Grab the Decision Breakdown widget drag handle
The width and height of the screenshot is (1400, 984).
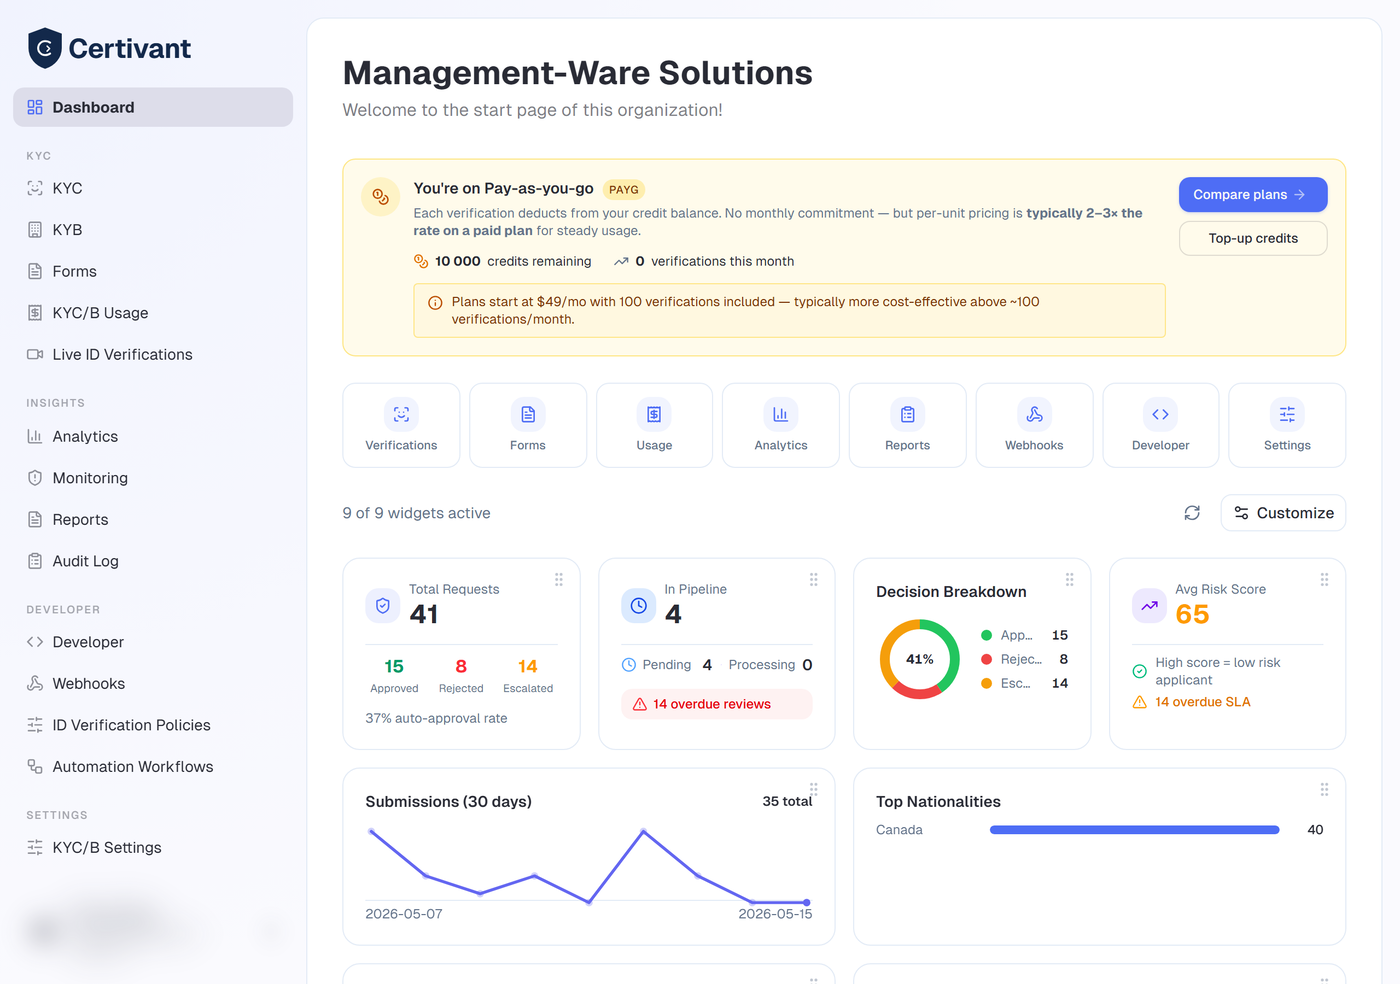coord(1069,580)
